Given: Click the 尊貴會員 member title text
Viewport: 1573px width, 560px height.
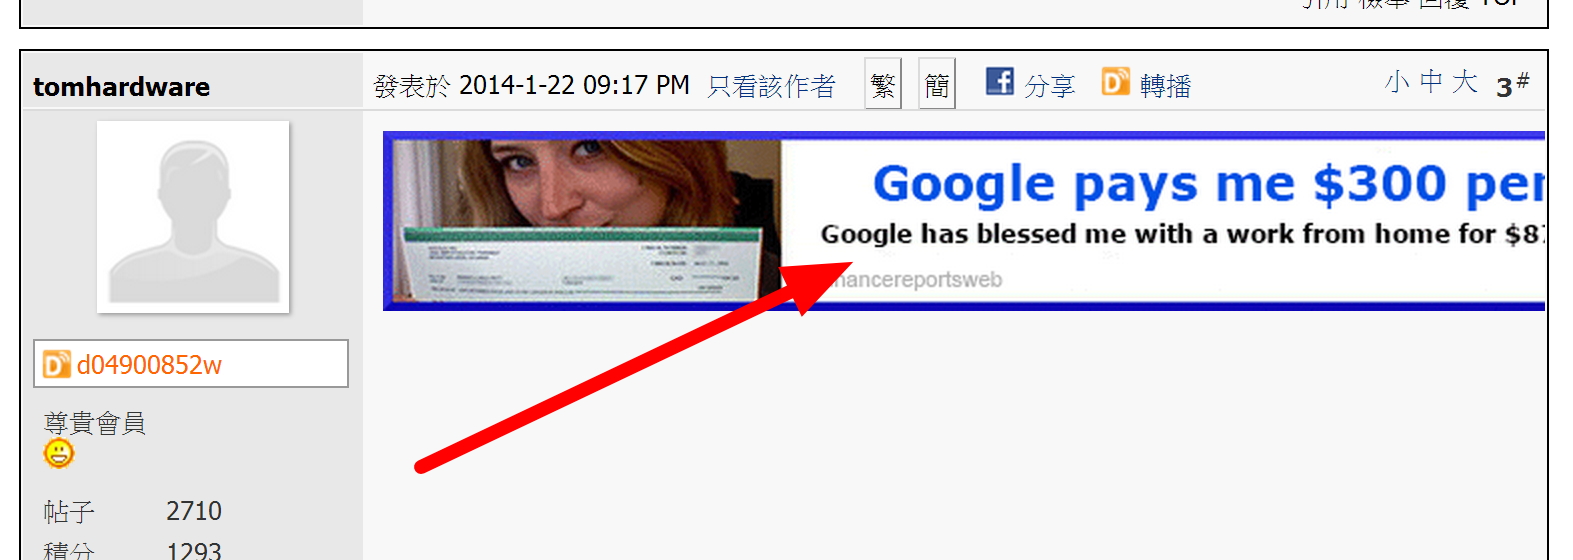Looking at the screenshot, I should point(95,423).
